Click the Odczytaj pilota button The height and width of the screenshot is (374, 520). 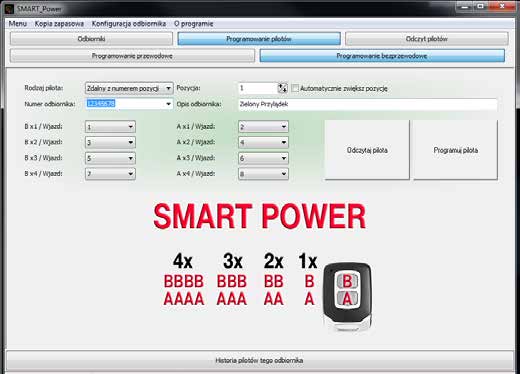(x=367, y=150)
